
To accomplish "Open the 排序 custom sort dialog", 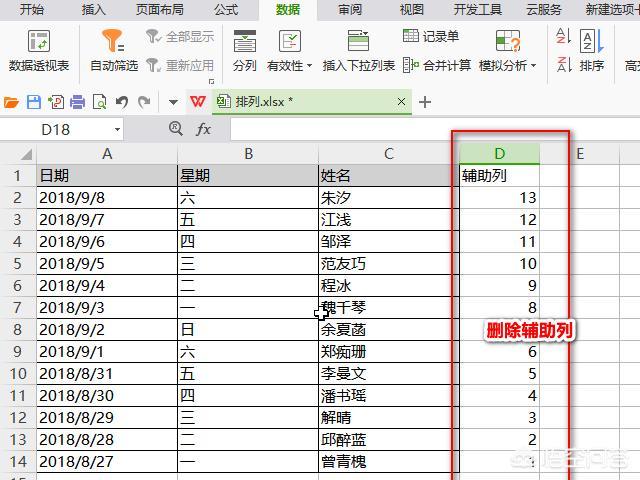I will pos(591,51).
